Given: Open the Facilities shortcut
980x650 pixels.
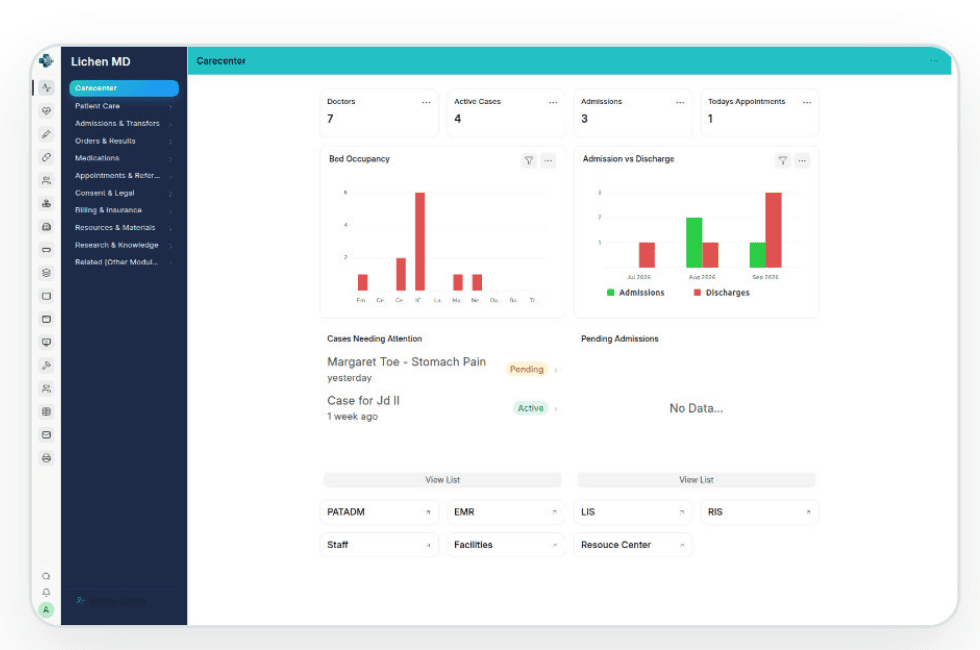Looking at the screenshot, I should (506, 545).
